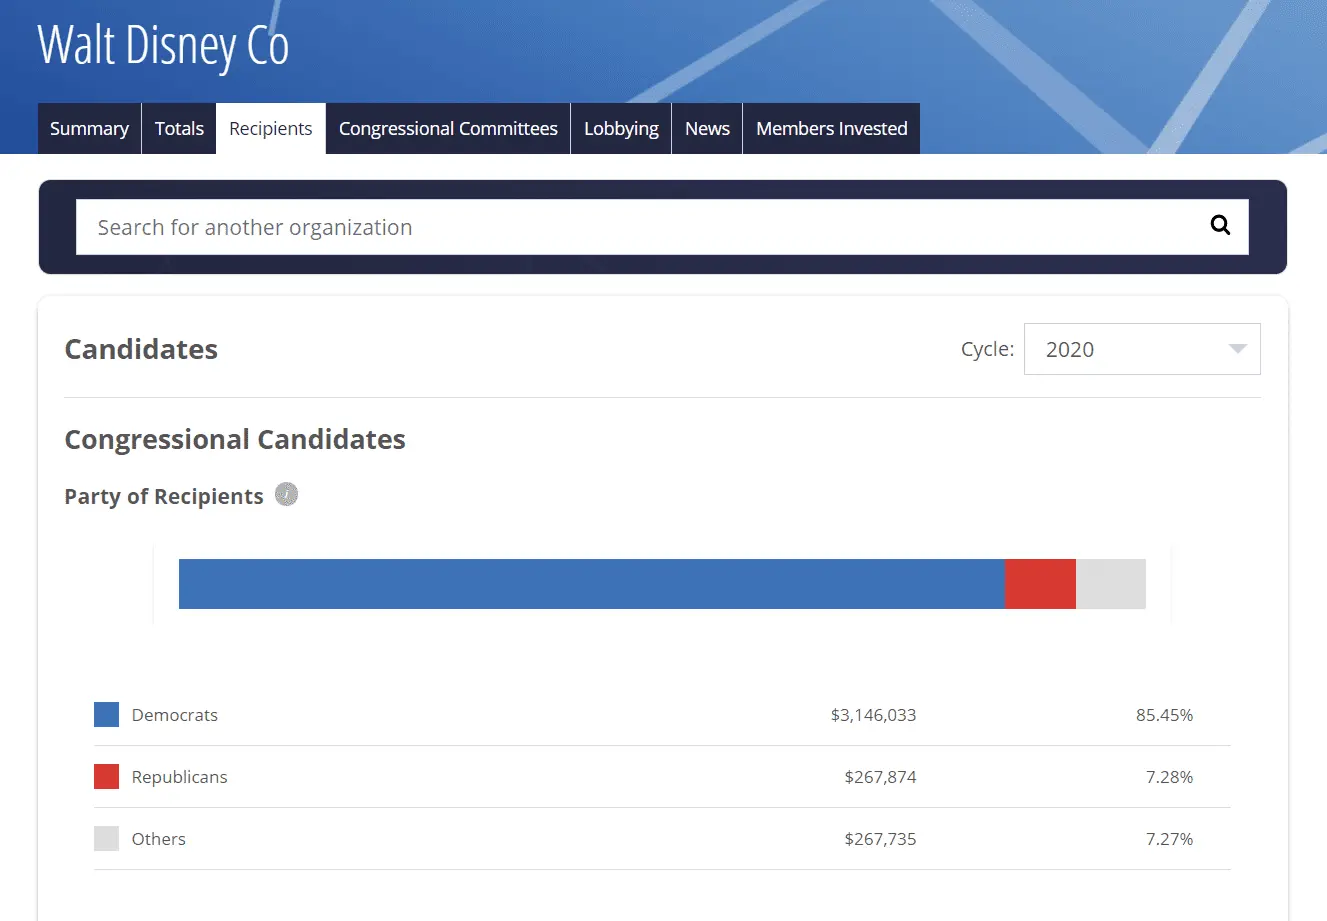Open the Summary tab
Viewport: 1327px width, 921px height.
point(89,129)
